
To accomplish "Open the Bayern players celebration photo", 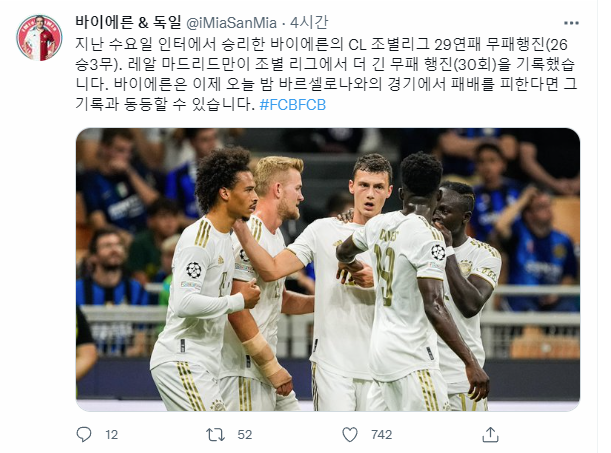I will click(x=328, y=269).
